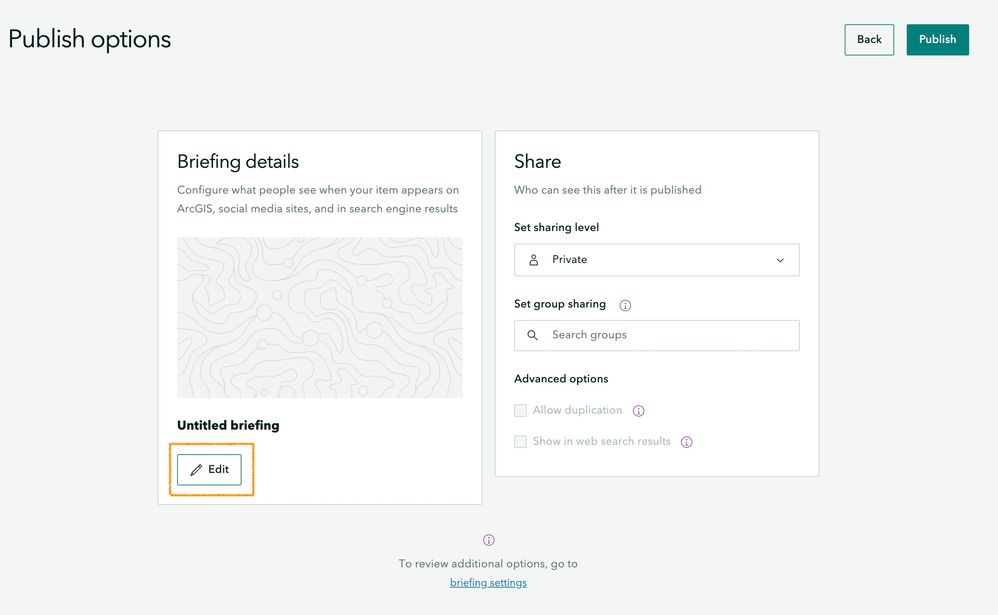
Task: Edit the Untitled briefing details
Action: [x=209, y=470]
